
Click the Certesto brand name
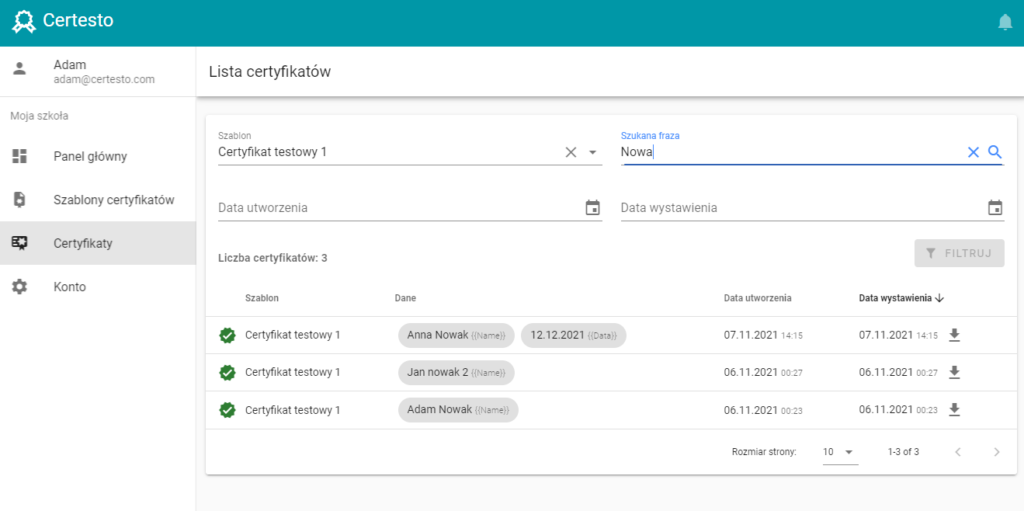pos(78,21)
